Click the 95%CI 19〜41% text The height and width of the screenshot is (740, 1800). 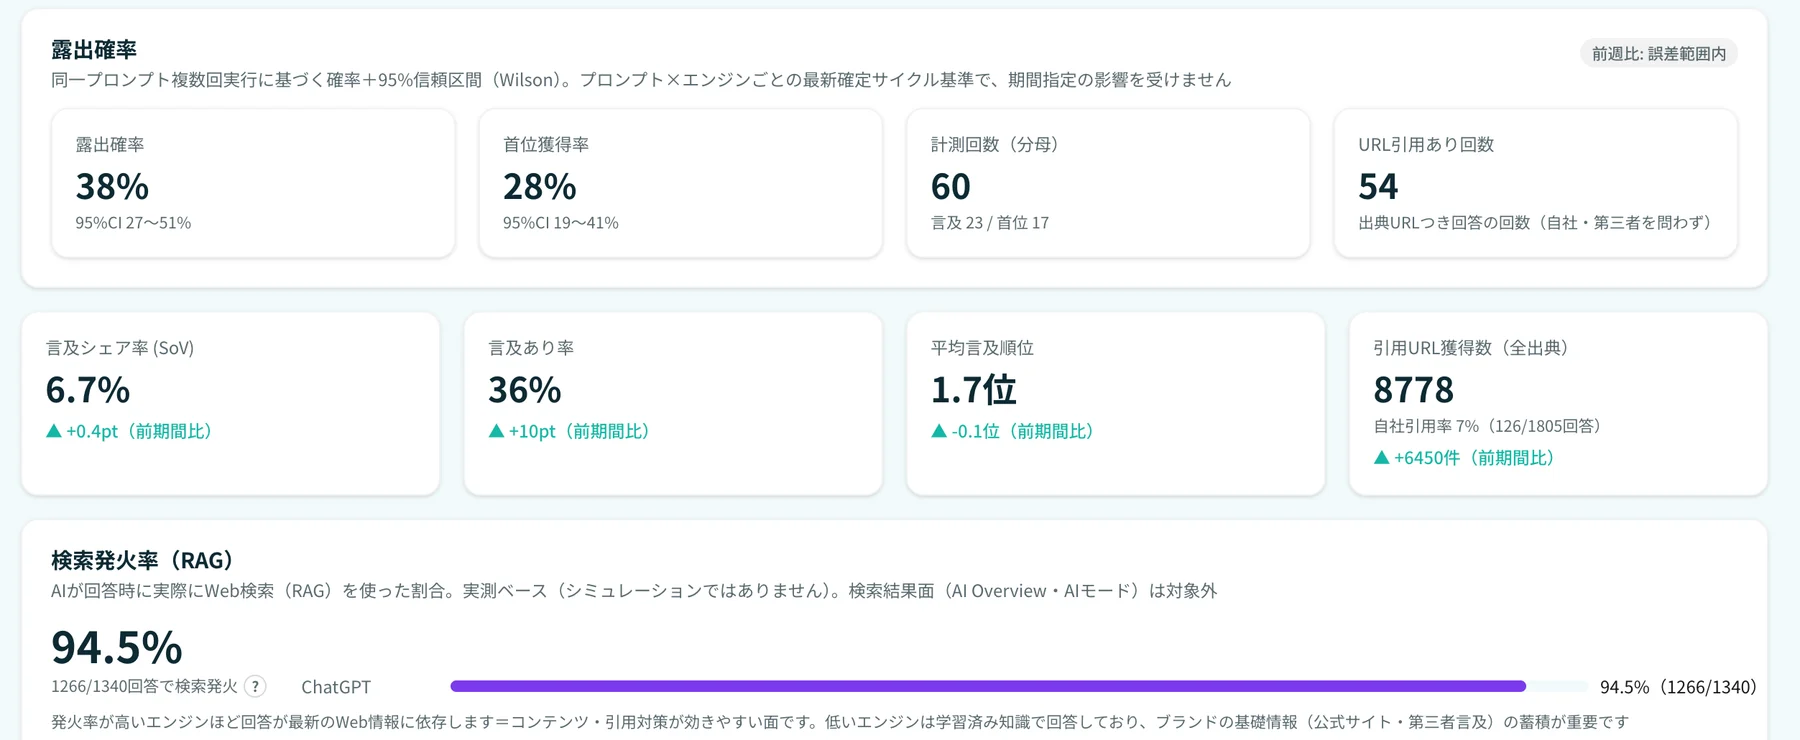pyautogui.click(x=561, y=223)
